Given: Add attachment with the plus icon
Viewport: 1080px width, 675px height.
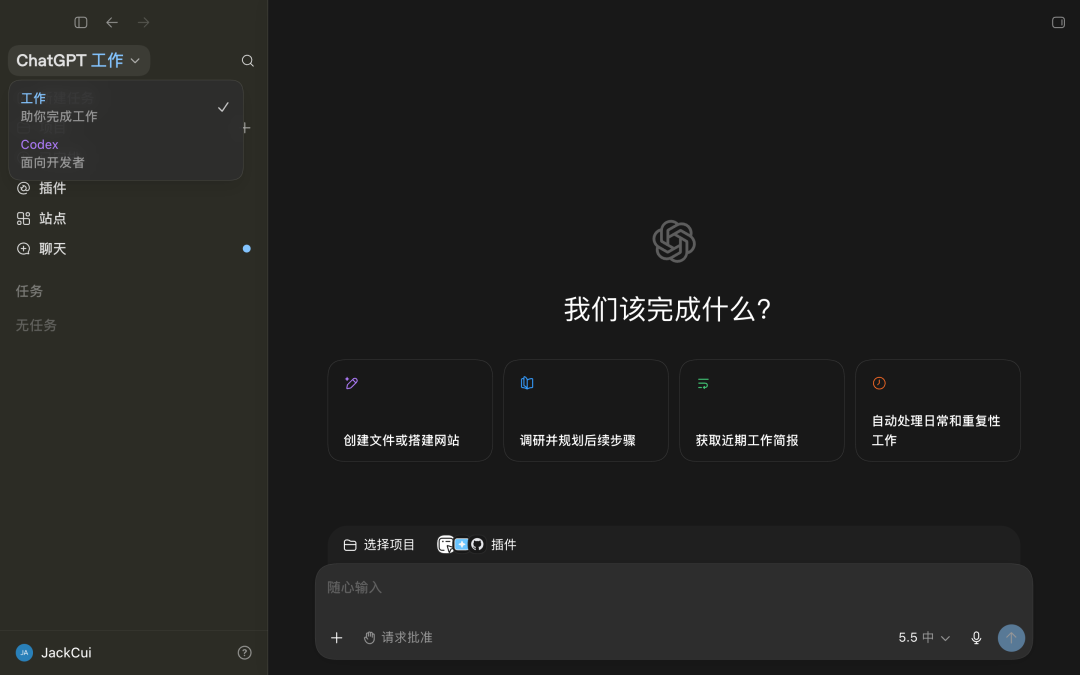Looking at the screenshot, I should (x=336, y=638).
